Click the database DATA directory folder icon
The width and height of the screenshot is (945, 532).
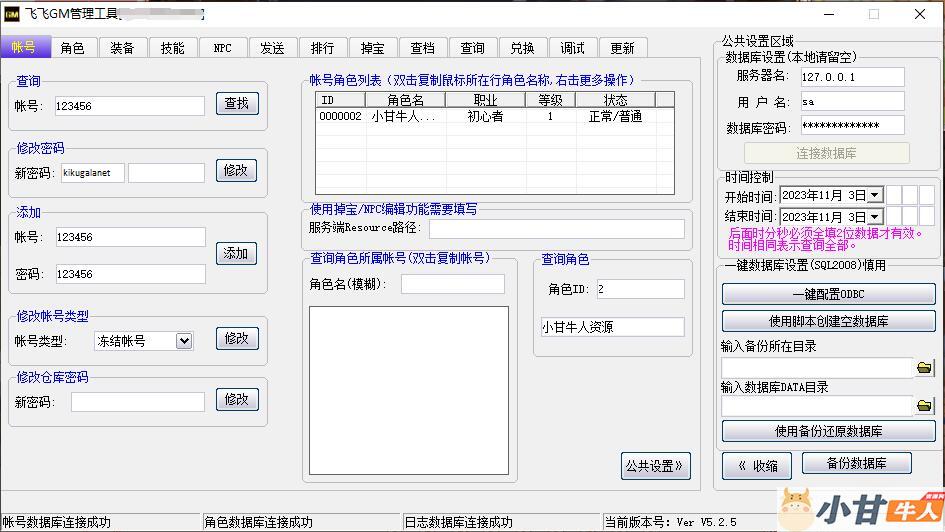click(924, 406)
